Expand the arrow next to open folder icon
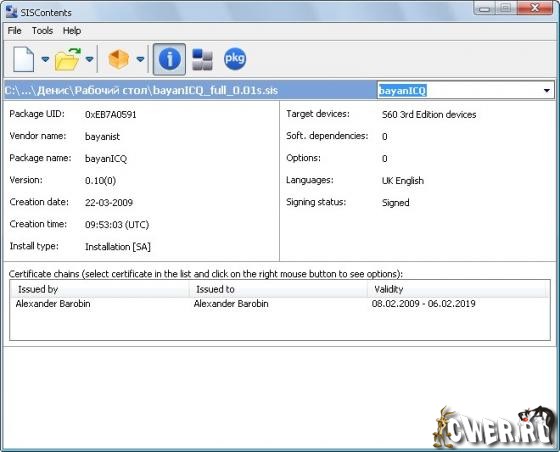The width and height of the screenshot is (560, 452). click(x=90, y=59)
